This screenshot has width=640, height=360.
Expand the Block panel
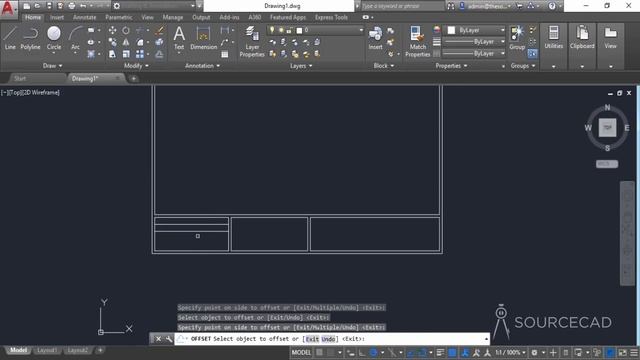tap(384, 66)
